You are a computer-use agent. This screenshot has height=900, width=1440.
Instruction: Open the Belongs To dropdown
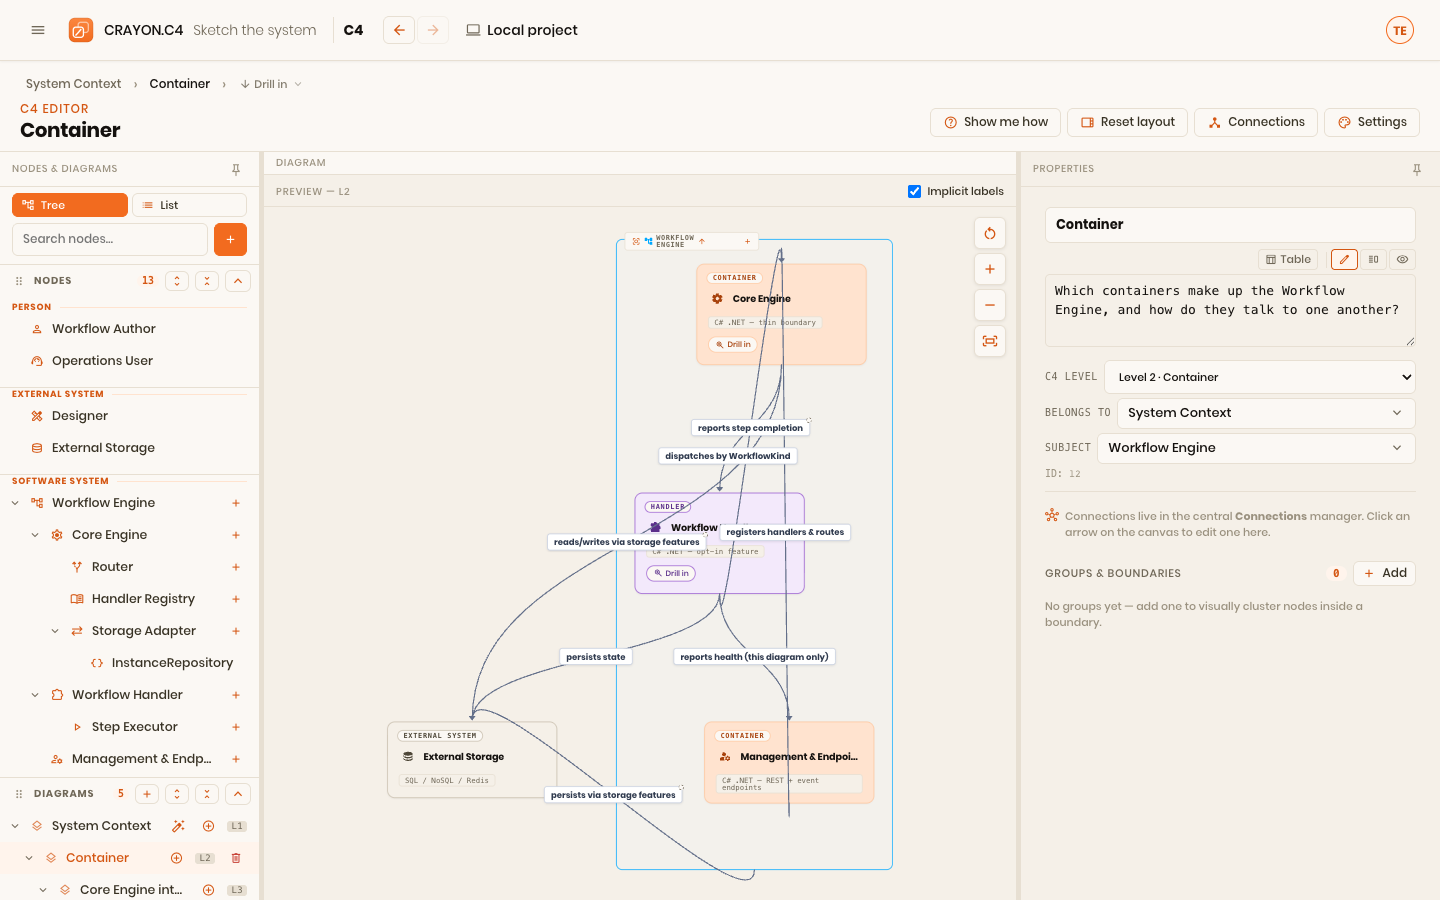(1266, 413)
